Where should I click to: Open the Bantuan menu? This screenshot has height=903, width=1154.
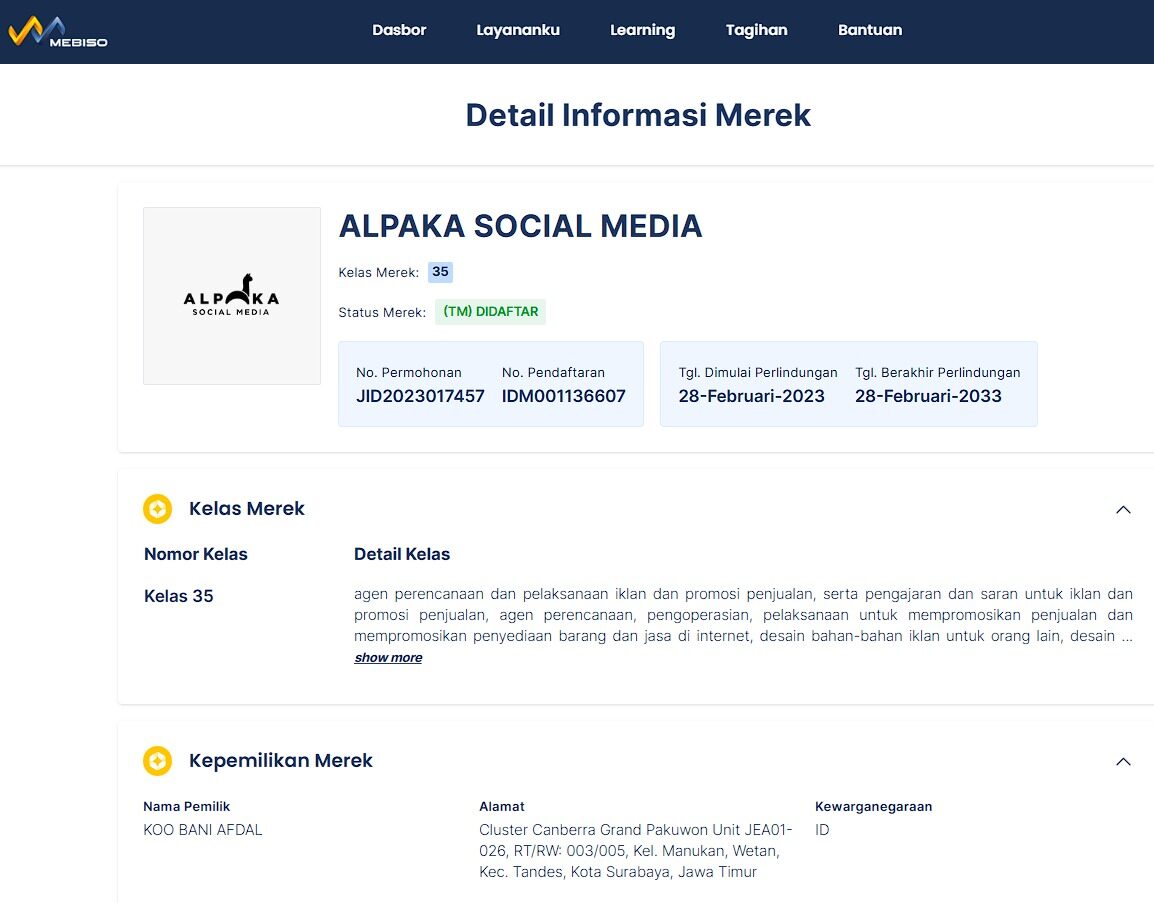click(x=870, y=30)
